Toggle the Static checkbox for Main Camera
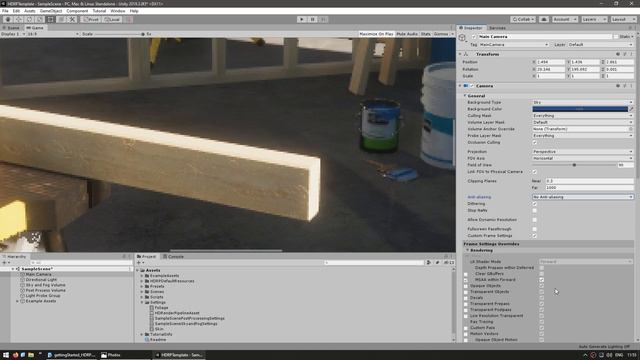Image resolution: width=640 pixels, height=360 pixels. [616, 36]
